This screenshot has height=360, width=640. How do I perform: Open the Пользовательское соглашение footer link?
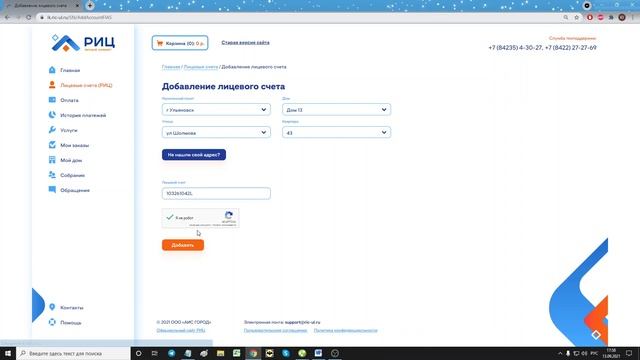(276, 331)
